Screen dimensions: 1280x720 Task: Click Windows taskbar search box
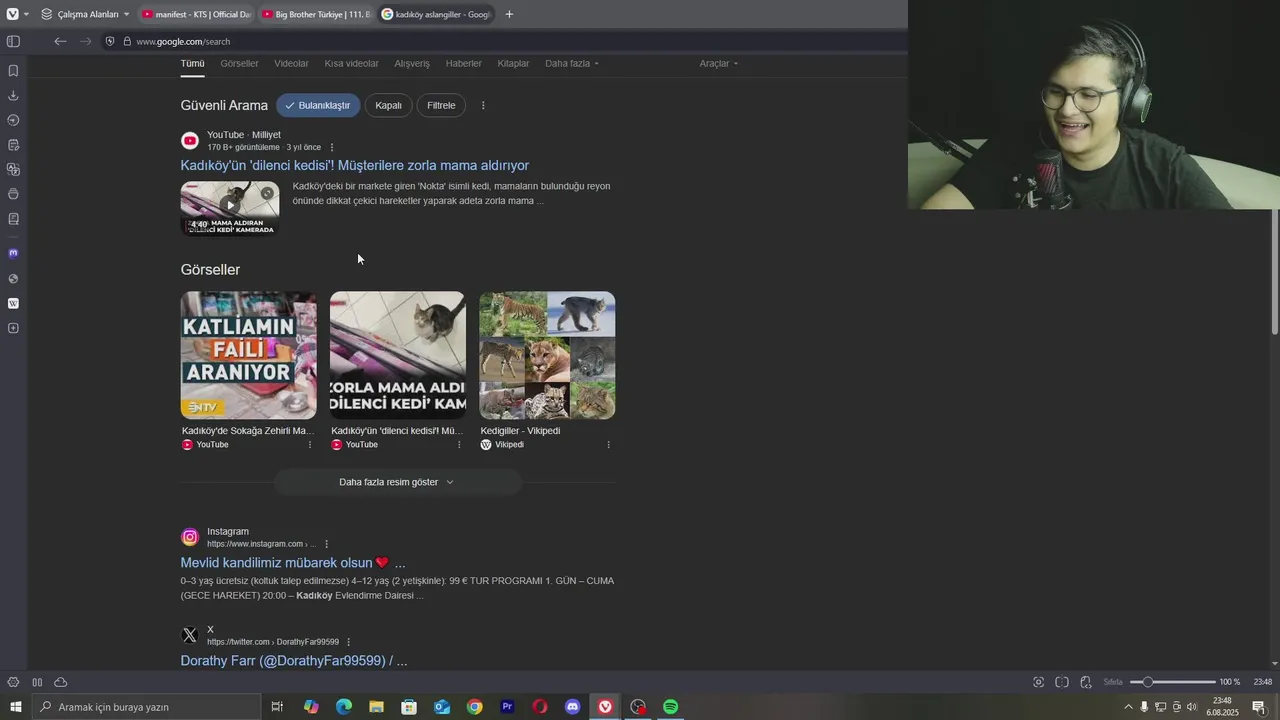[x=145, y=707]
